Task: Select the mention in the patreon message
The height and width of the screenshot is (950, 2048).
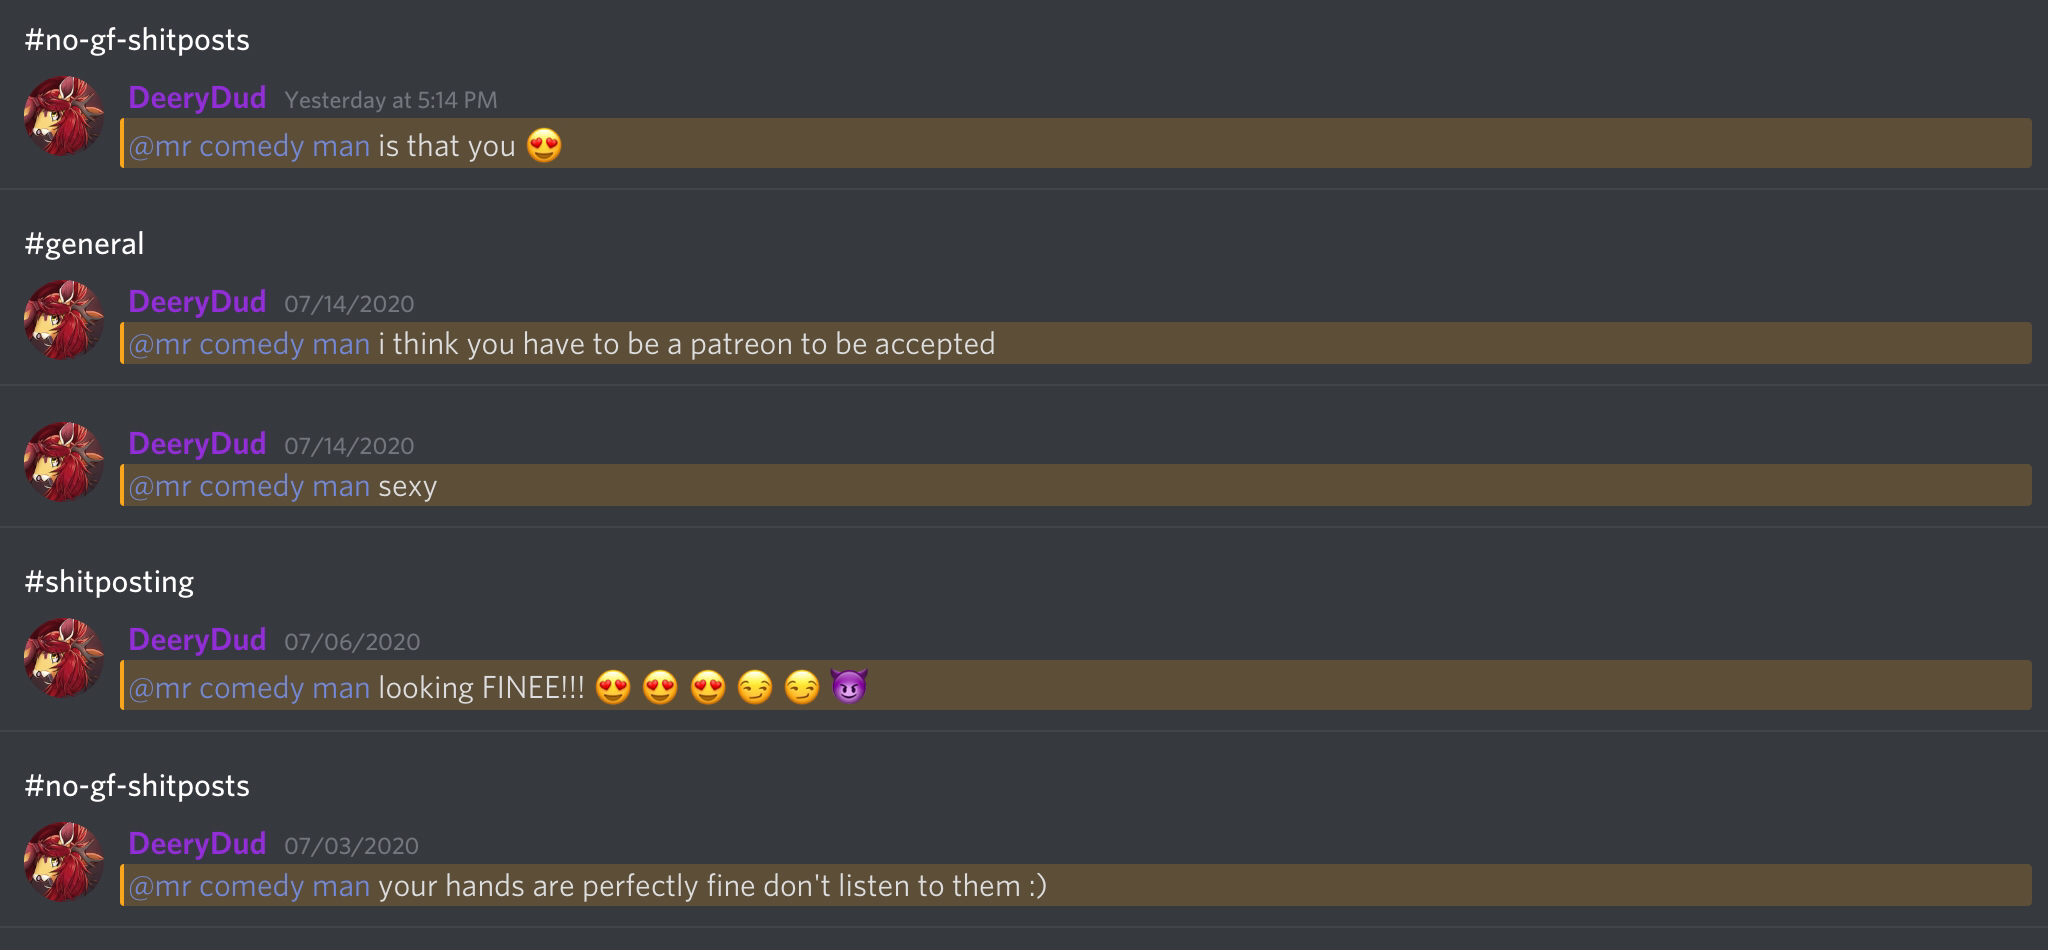Action: [249, 344]
